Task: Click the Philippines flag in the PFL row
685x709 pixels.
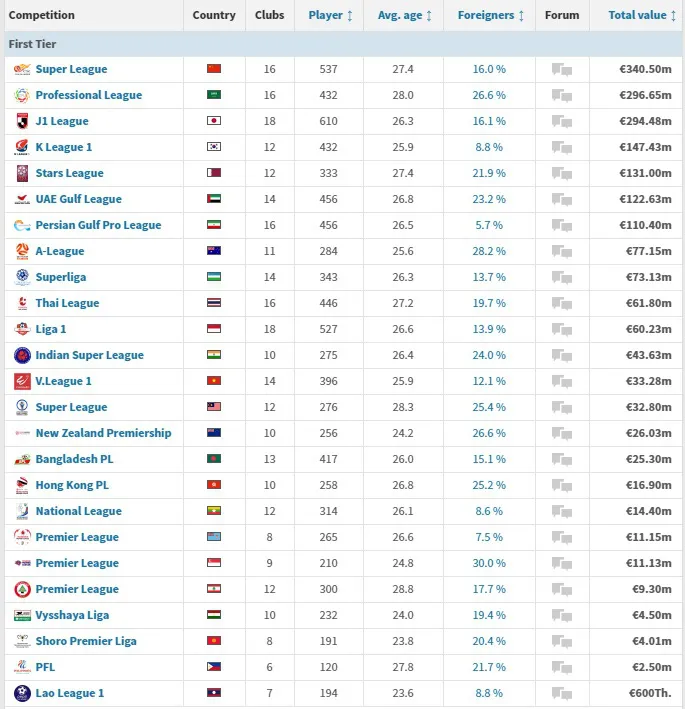Action: (214, 666)
